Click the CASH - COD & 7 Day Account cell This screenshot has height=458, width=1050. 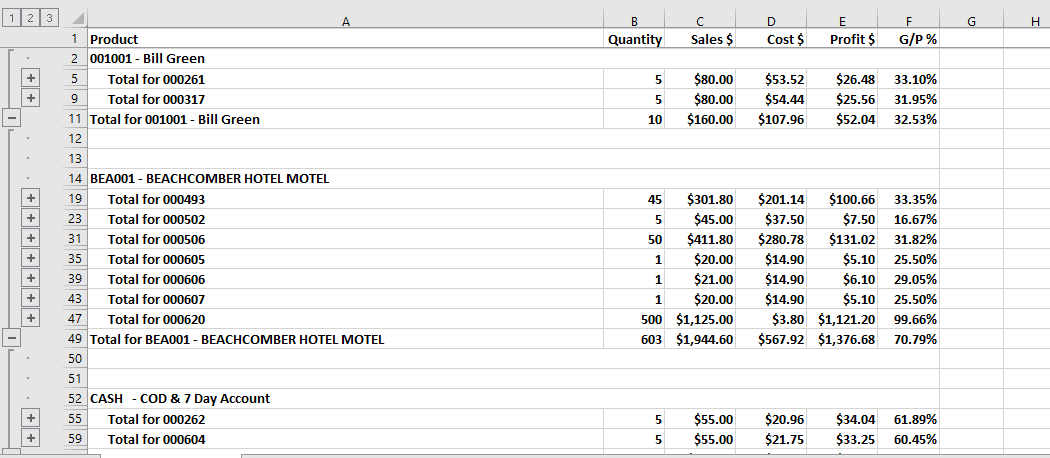pos(181,399)
